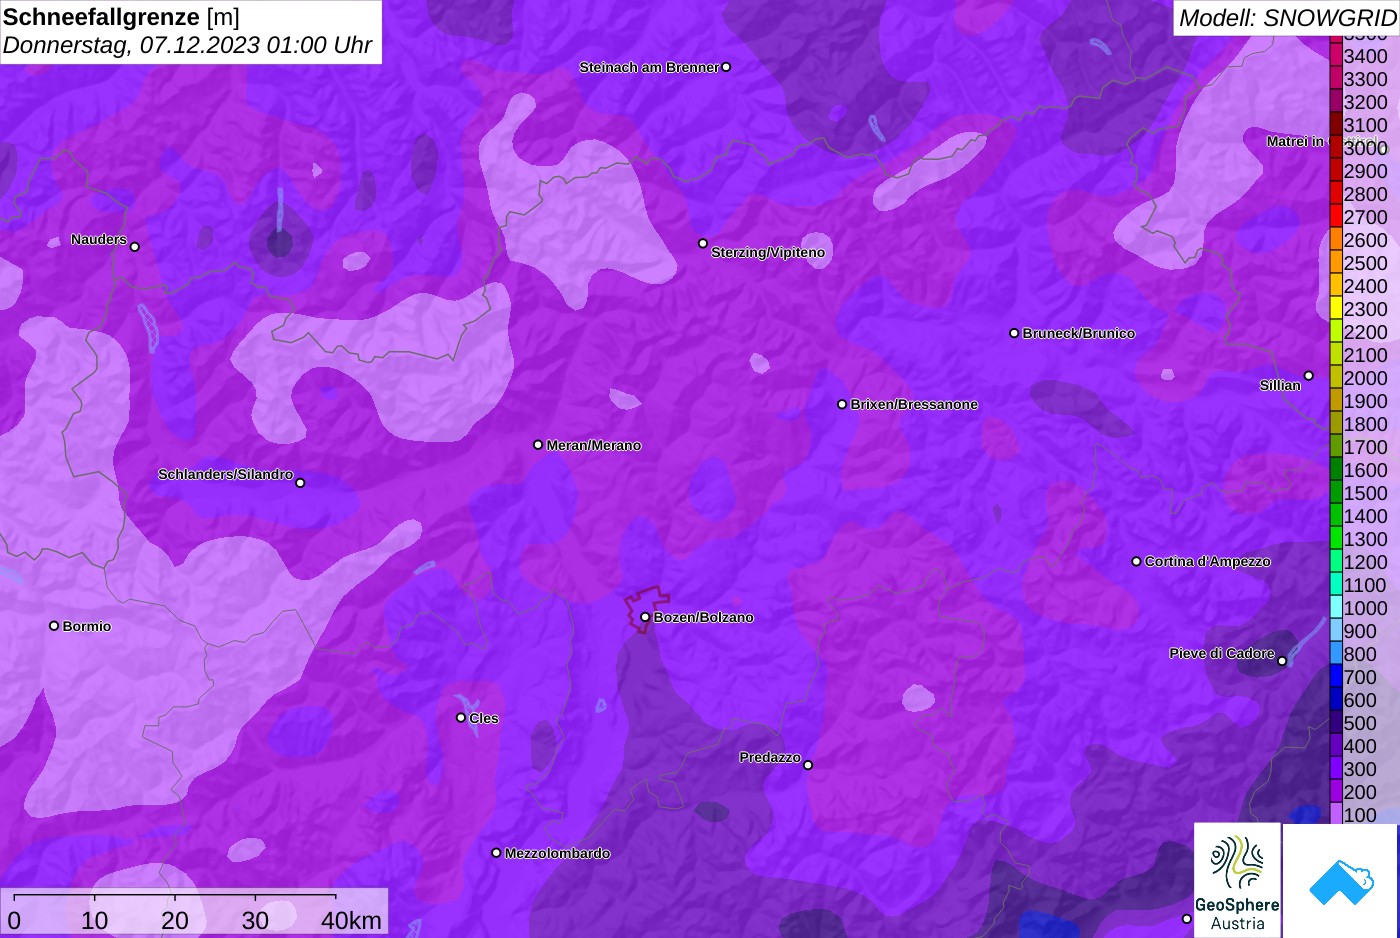Click the 1000 cyan legend swatch

[1336, 607]
